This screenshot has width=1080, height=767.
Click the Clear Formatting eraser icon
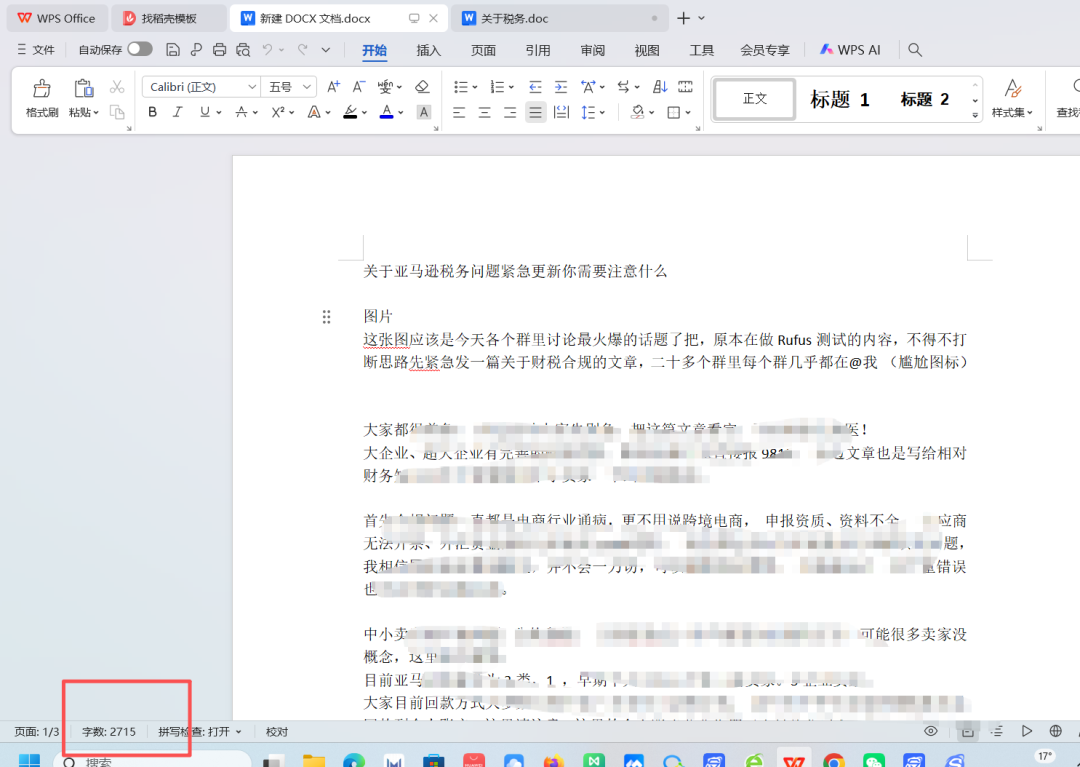(421, 86)
